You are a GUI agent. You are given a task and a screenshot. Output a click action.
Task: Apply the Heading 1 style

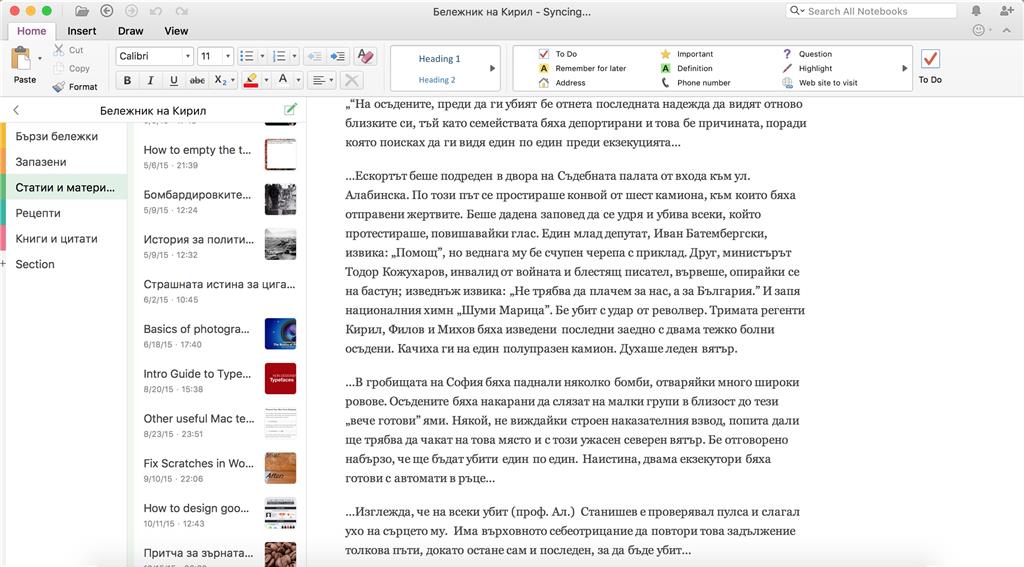(440, 59)
